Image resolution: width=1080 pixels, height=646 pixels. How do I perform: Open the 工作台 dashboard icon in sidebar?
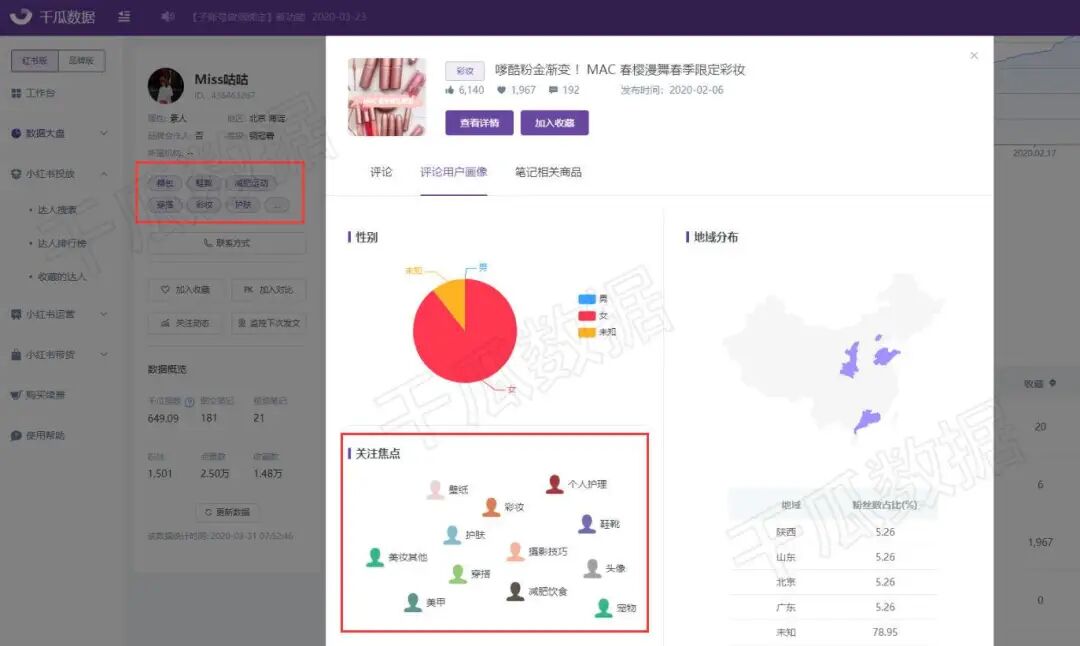pos(16,93)
